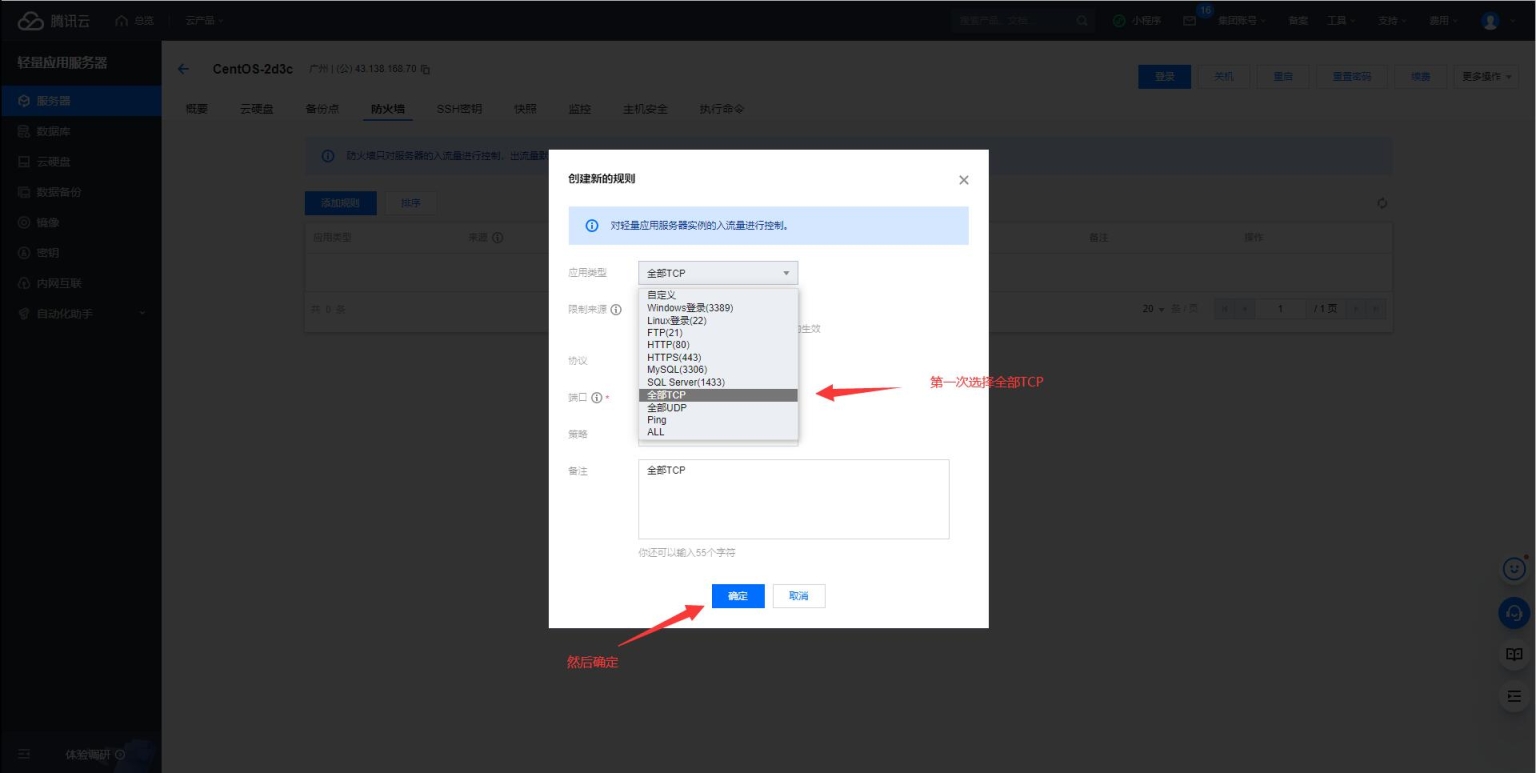Screen dimensions: 1536x773
Task: Switch to the SSH密钥 tab
Action: pos(459,109)
